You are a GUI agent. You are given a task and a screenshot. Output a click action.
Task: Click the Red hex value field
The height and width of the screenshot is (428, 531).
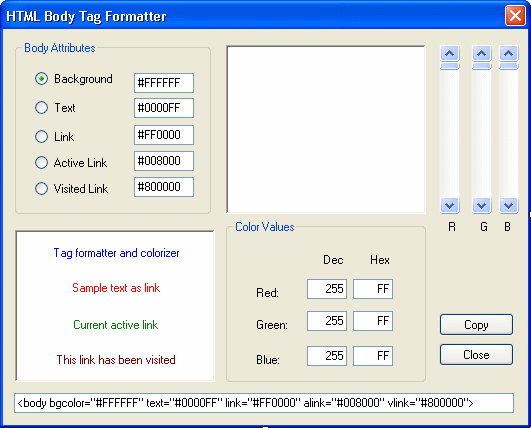click(373, 289)
